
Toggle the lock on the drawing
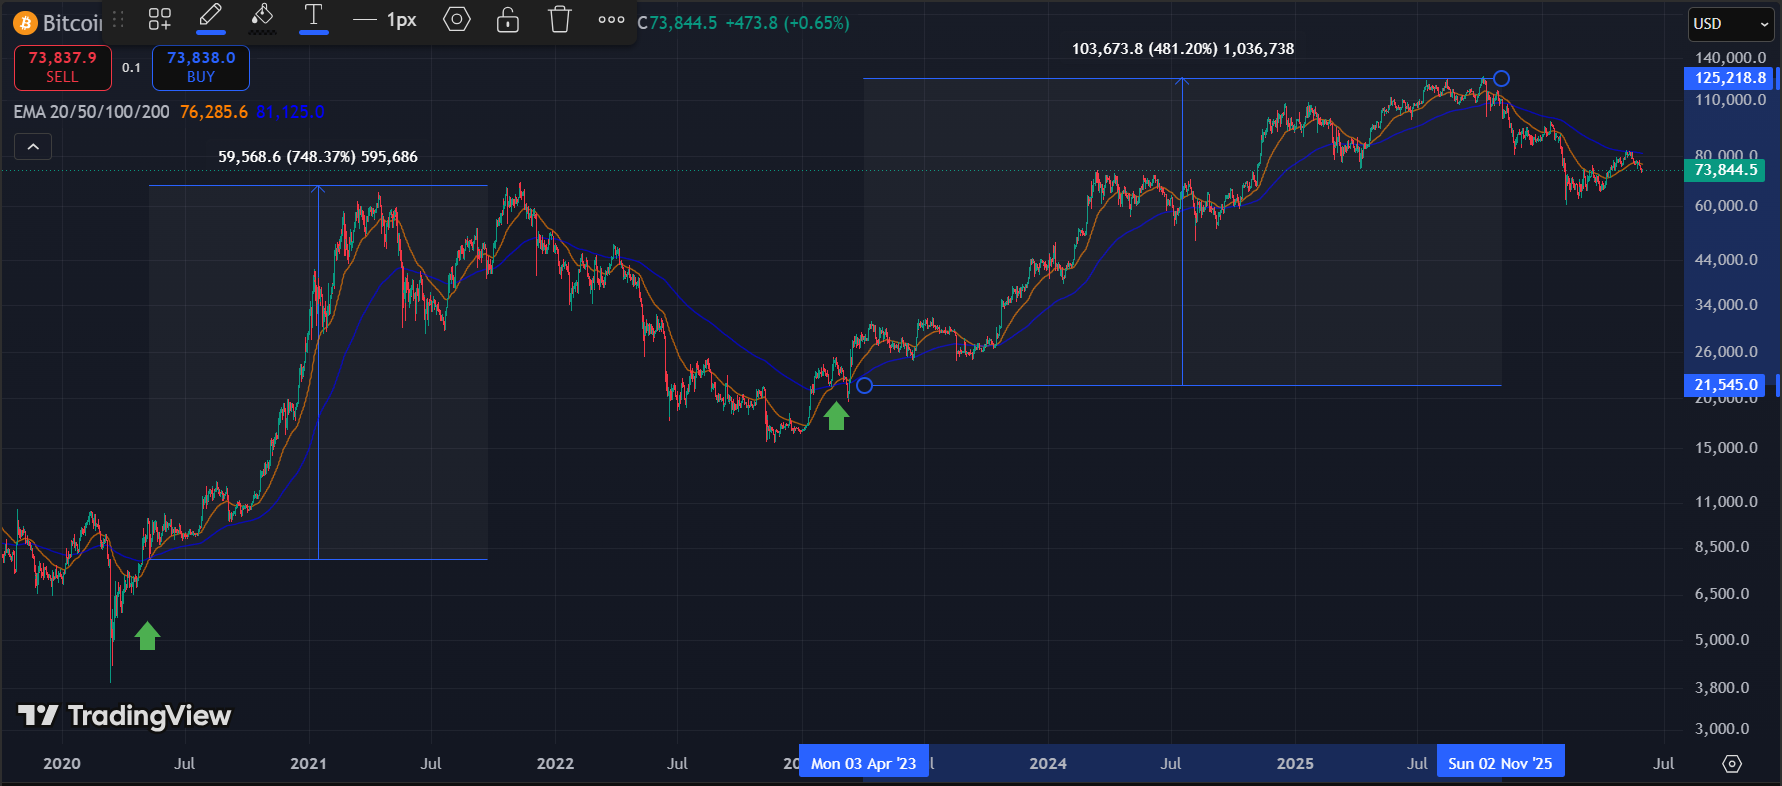coord(508,19)
